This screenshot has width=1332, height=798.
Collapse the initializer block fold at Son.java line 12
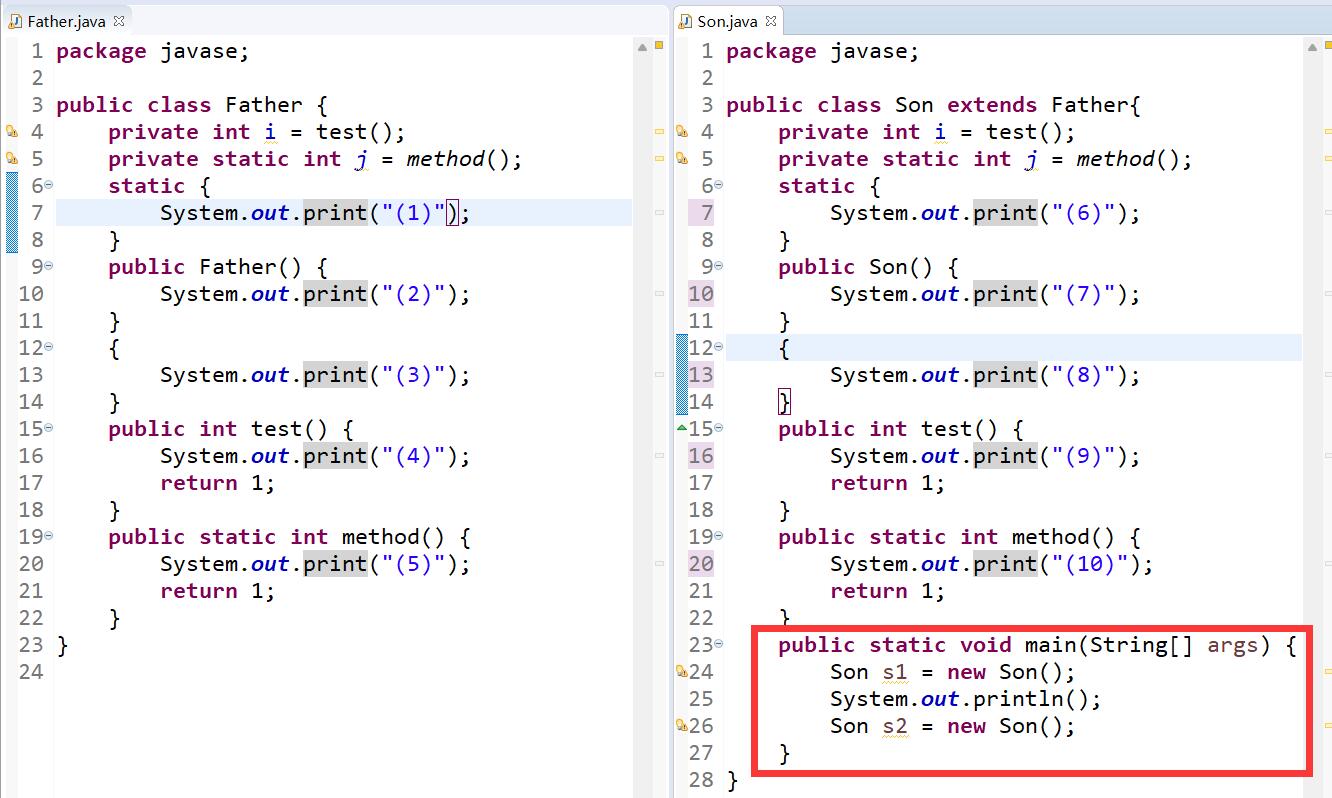coord(719,347)
